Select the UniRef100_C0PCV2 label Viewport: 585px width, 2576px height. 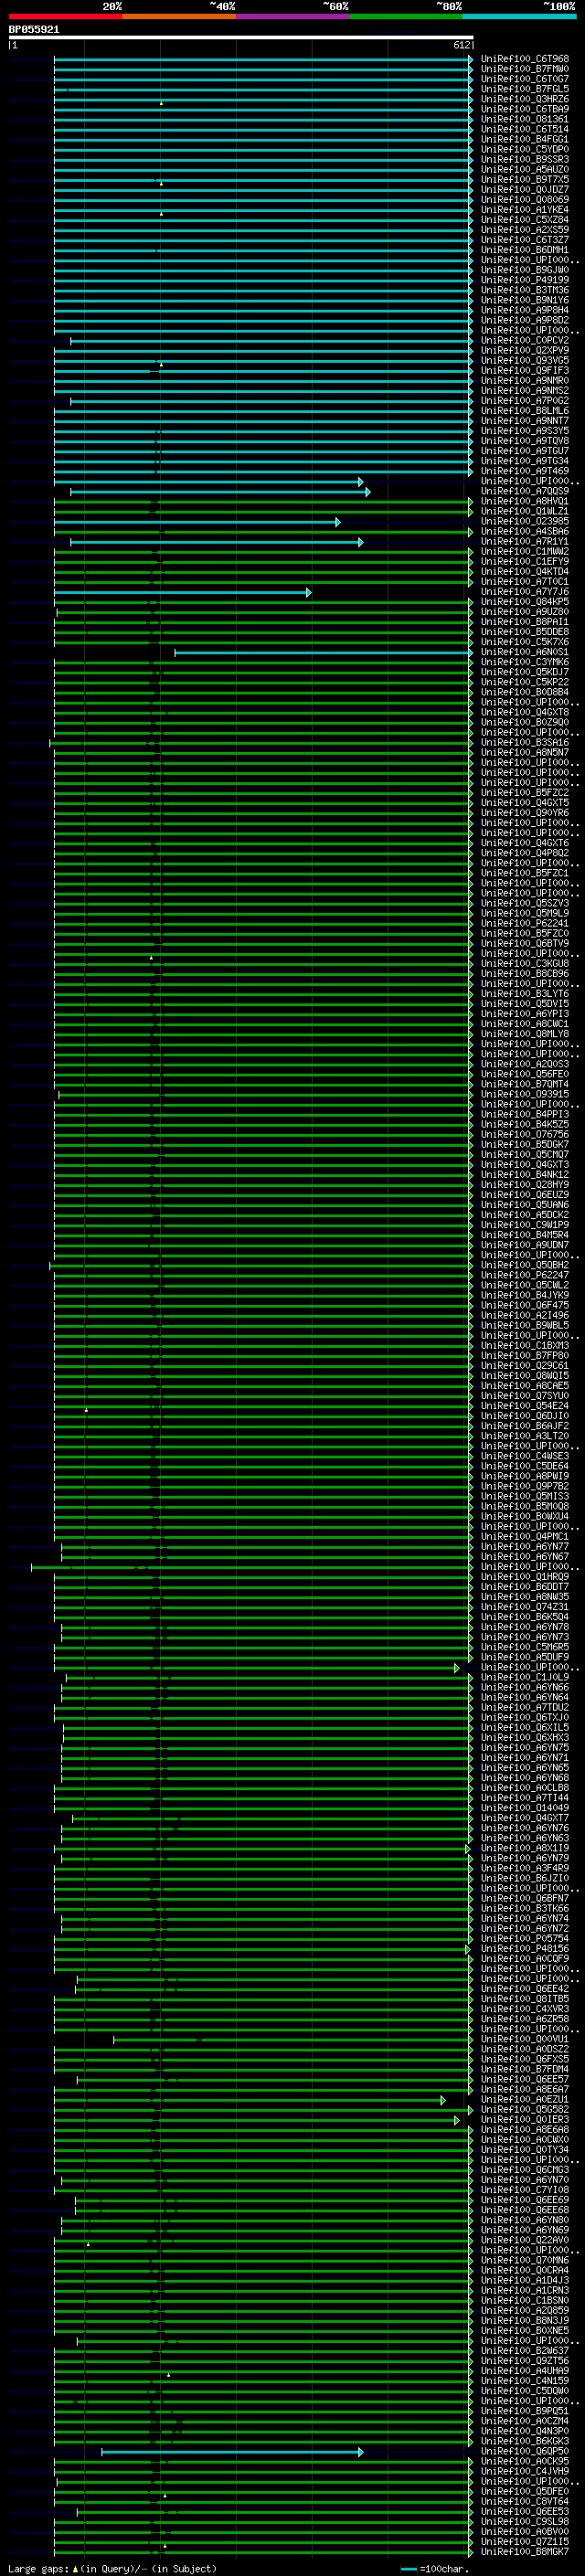[525, 340]
